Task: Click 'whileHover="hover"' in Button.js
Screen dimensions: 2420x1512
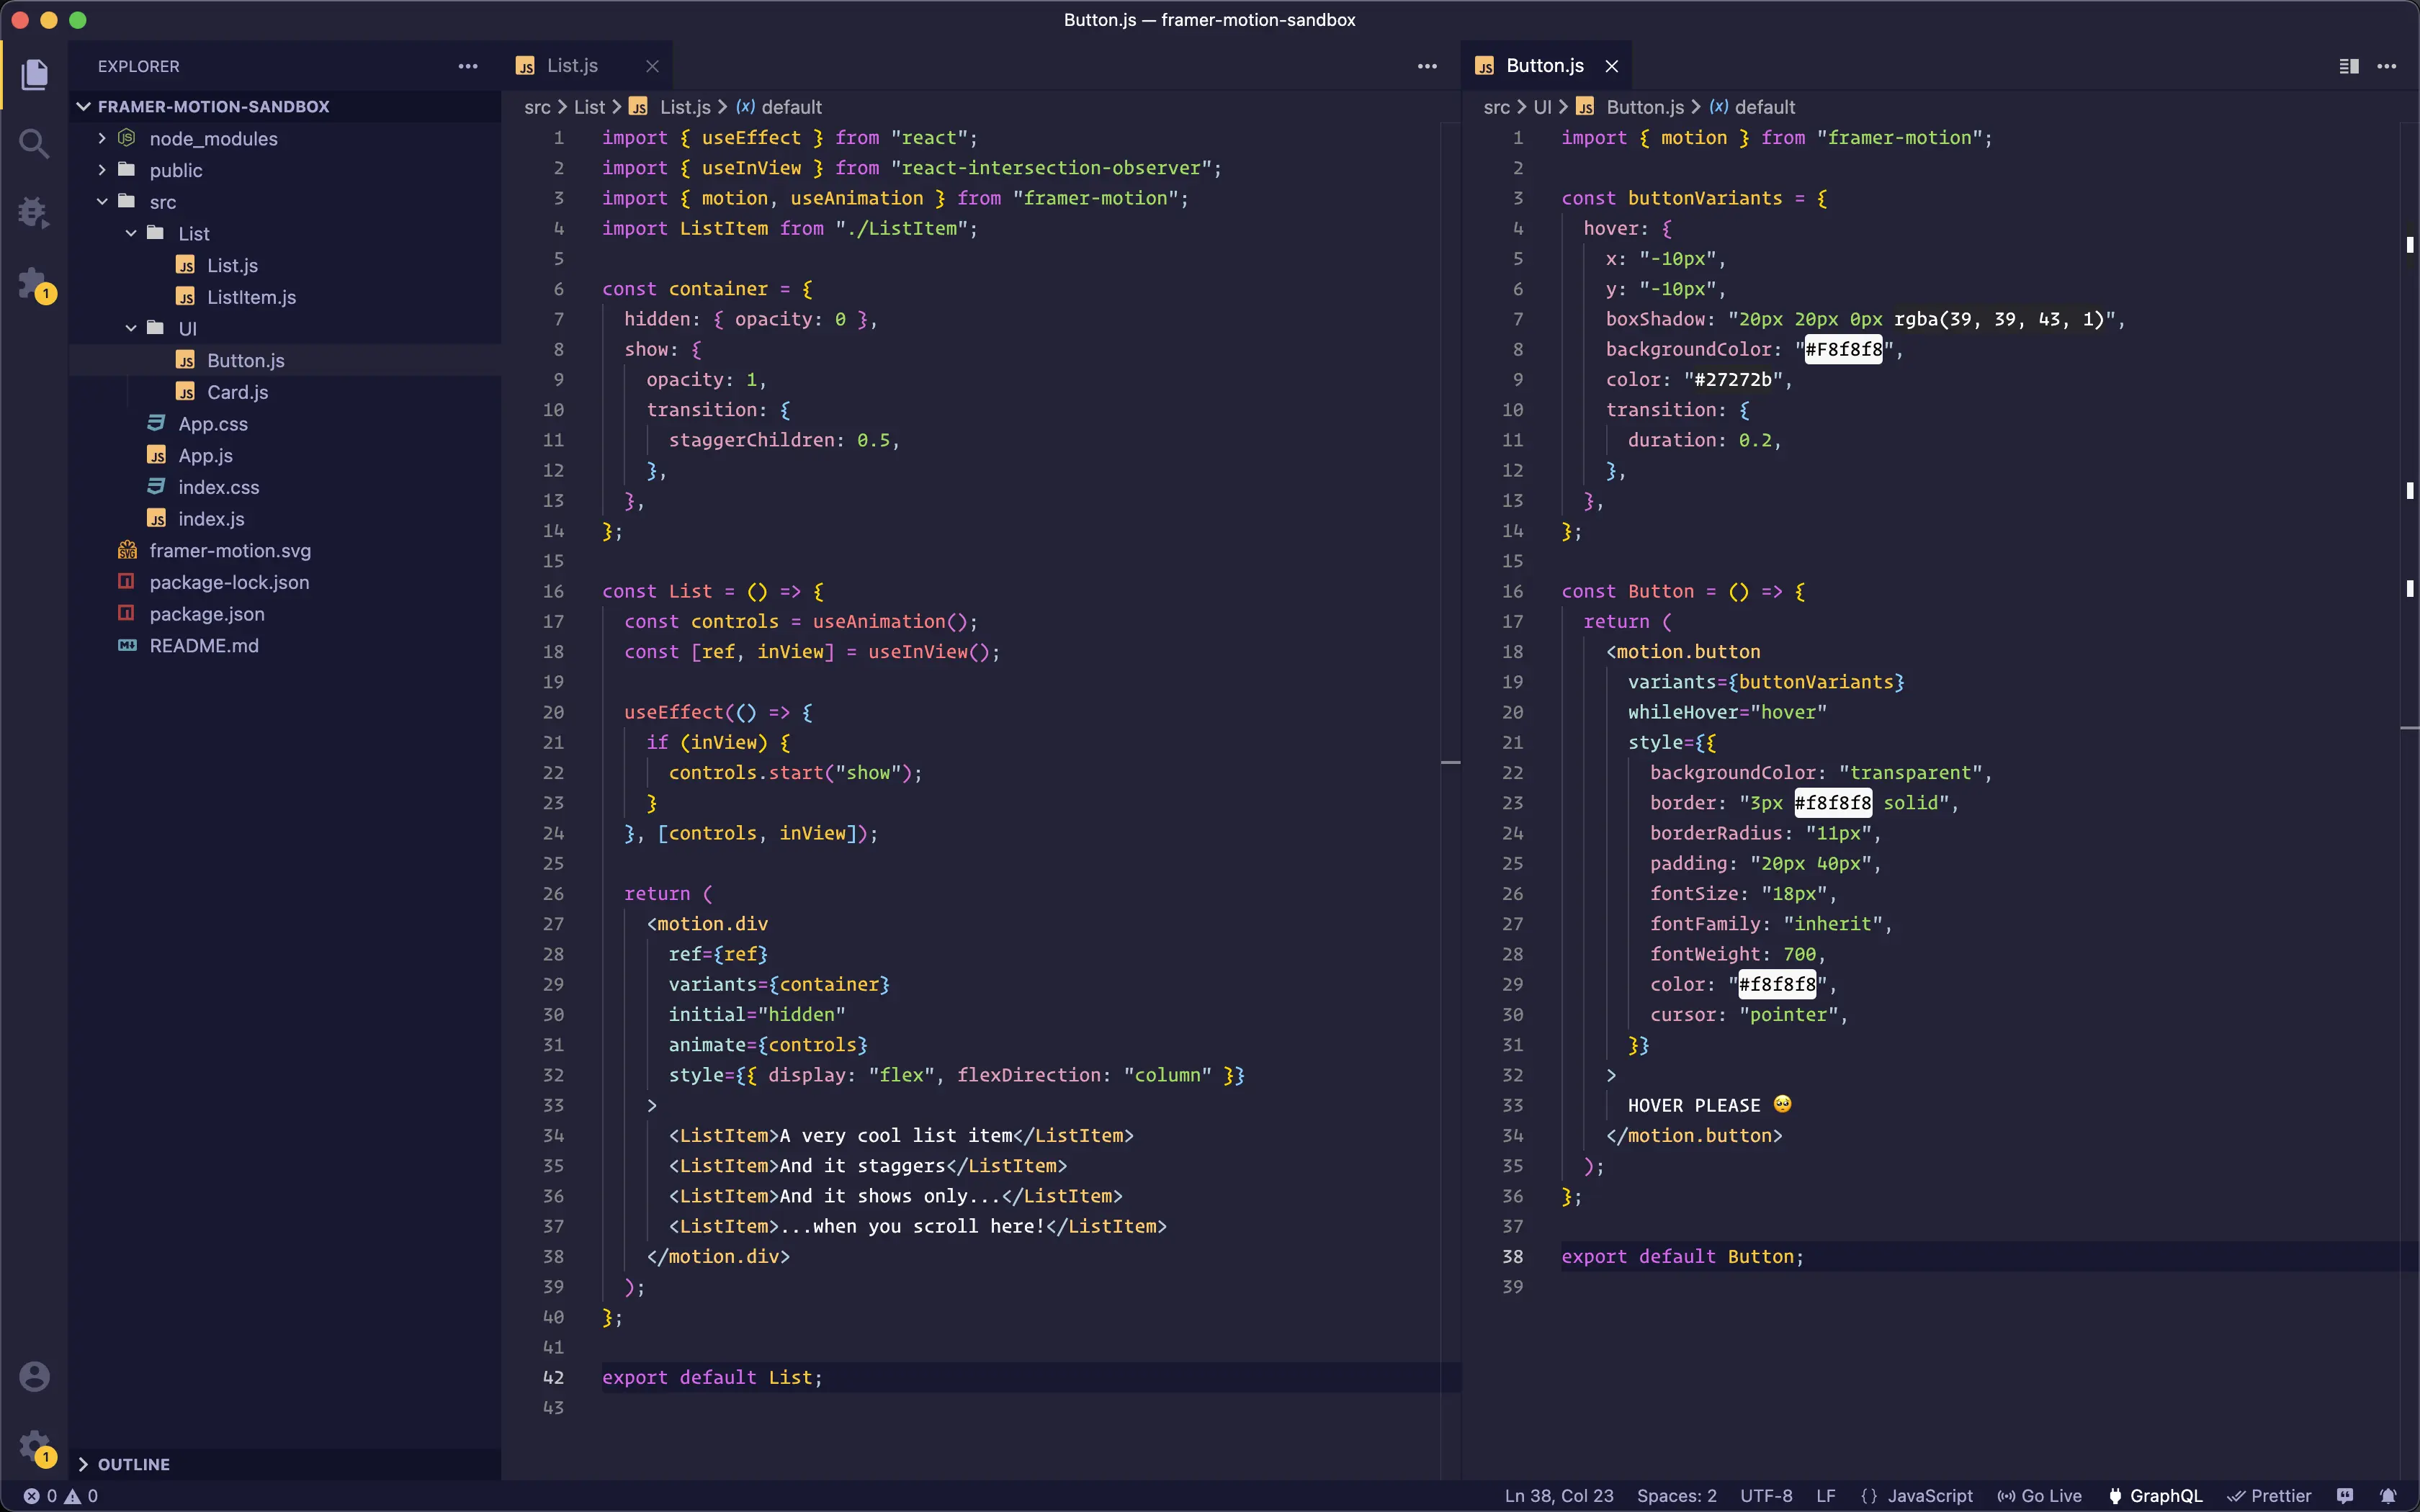Action: point(1727,713)
